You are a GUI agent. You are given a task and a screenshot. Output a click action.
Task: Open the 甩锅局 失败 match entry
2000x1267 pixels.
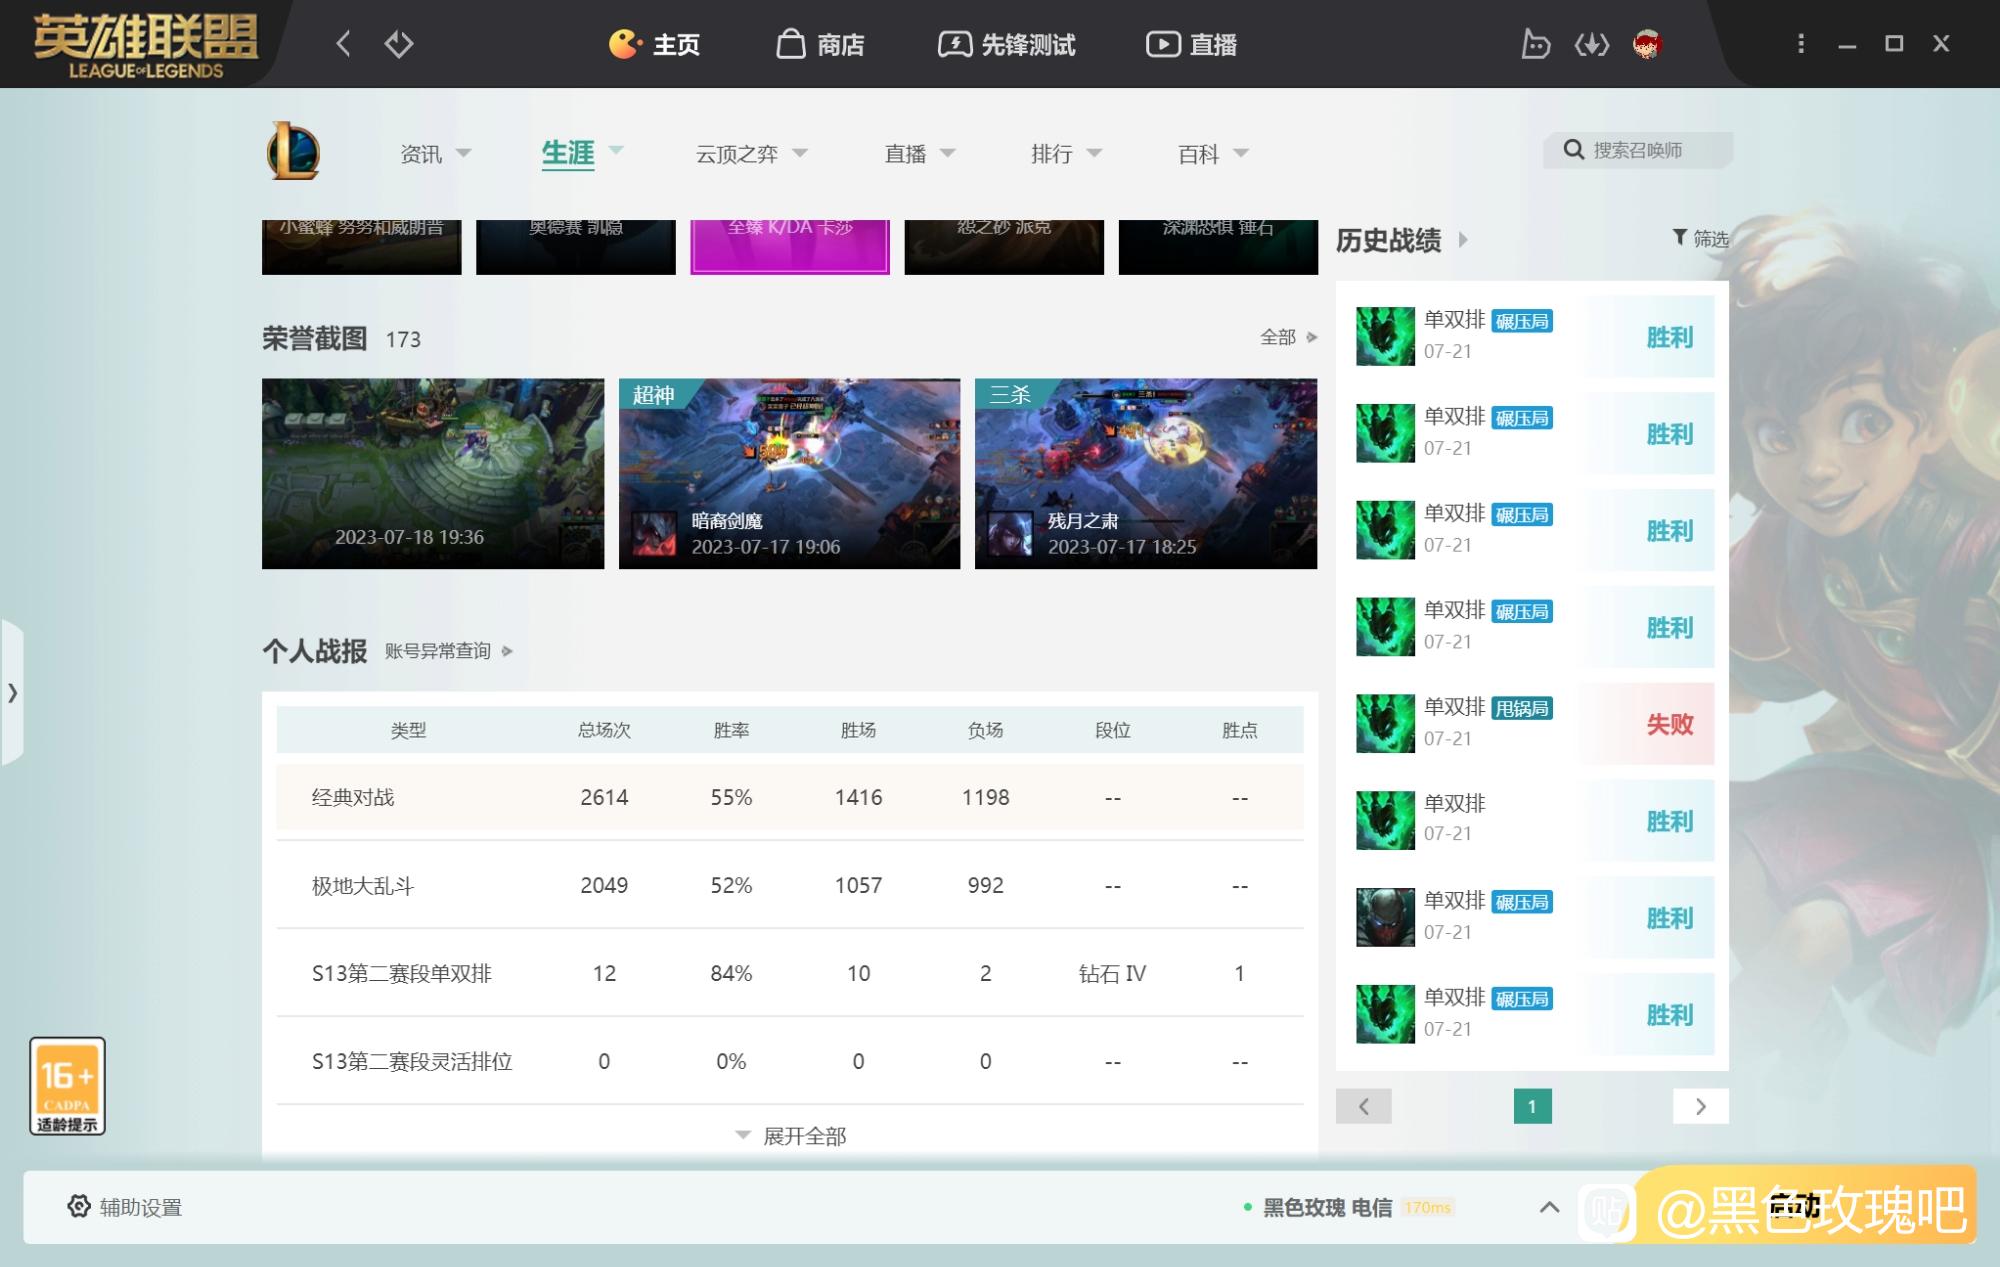coord(1534,723)
